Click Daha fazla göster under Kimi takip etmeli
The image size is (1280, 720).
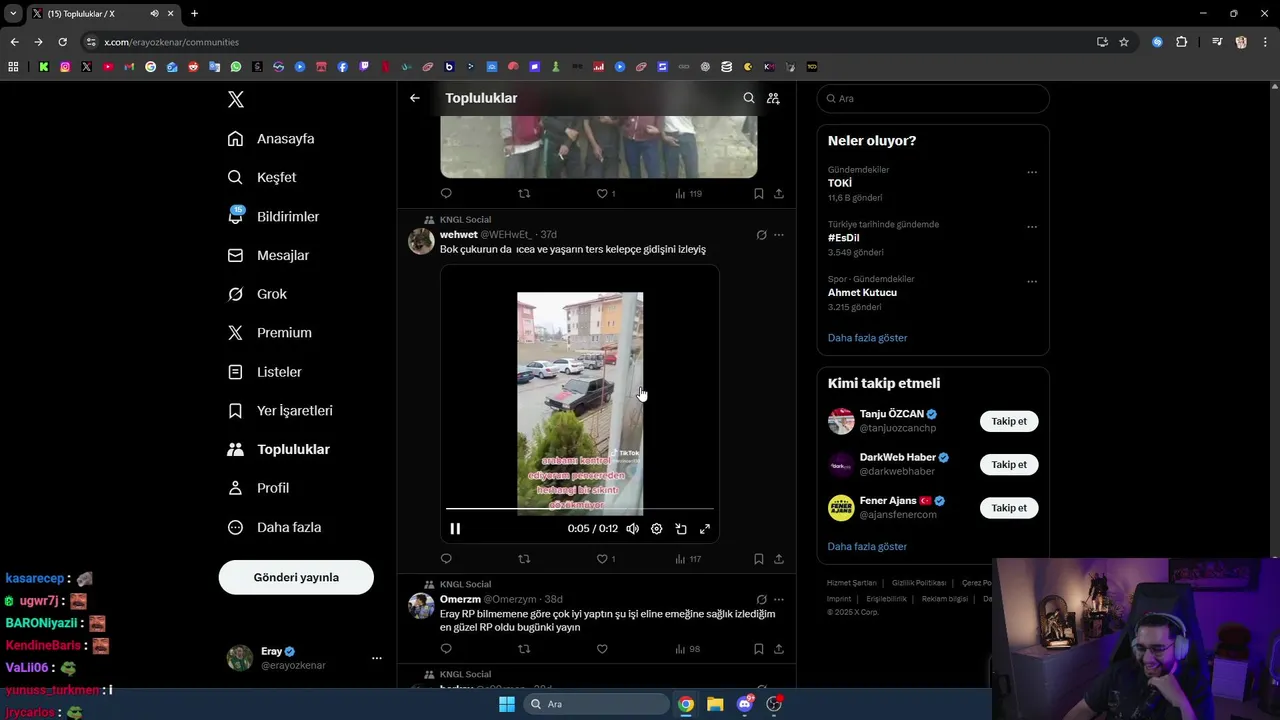[867, 547]
